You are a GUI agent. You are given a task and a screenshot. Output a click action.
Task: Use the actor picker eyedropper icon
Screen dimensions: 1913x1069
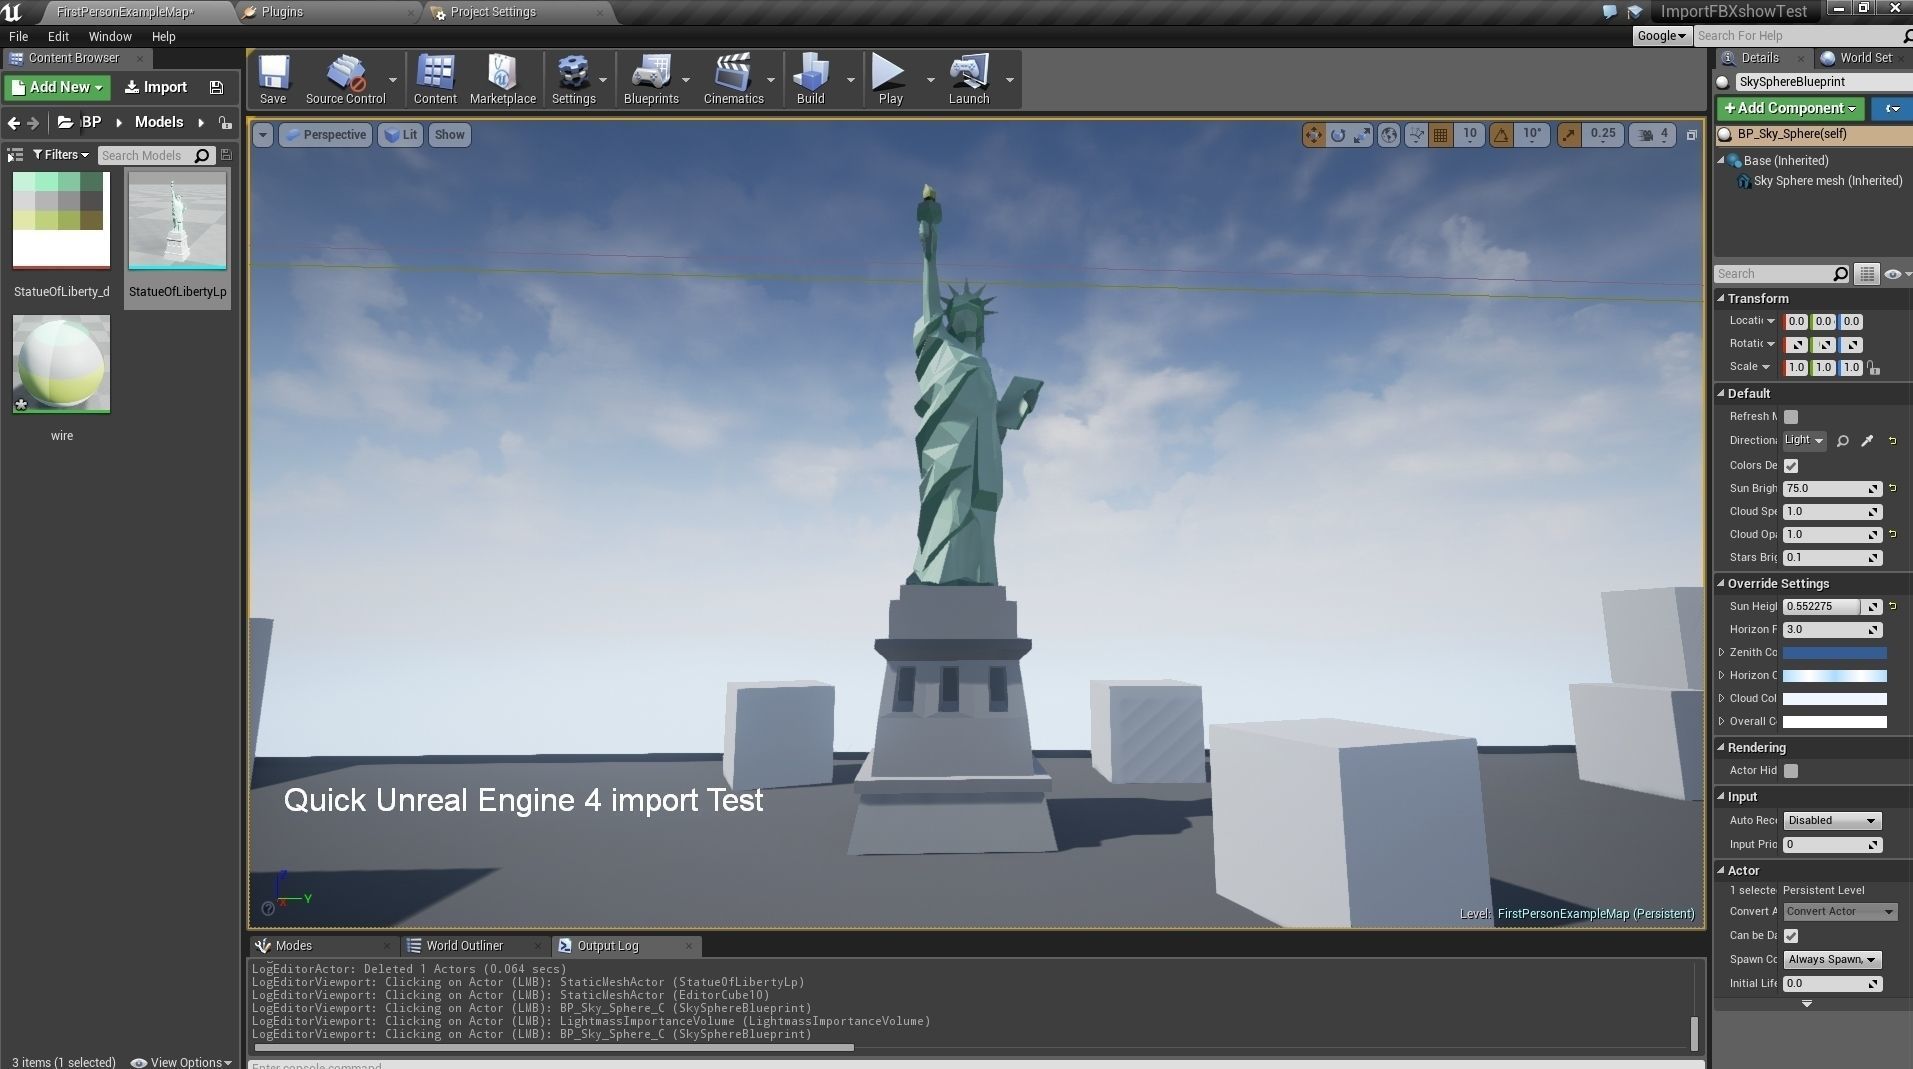[x=1867, y=441]
